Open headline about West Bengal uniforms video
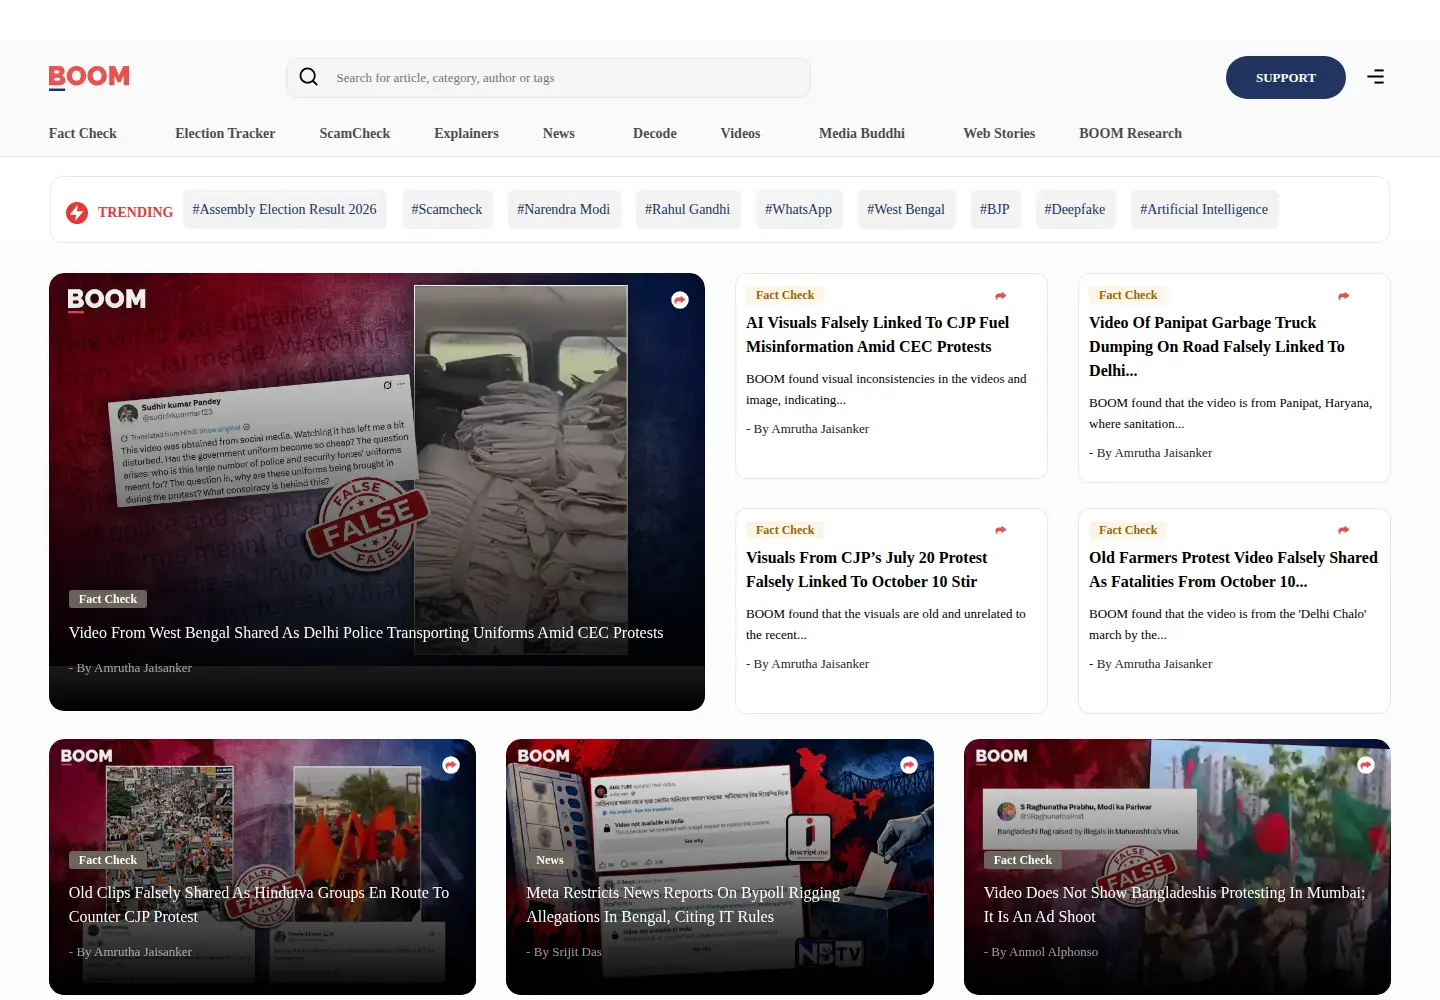The height and width of the screenshot is (1000, 1440). point(366,633)
